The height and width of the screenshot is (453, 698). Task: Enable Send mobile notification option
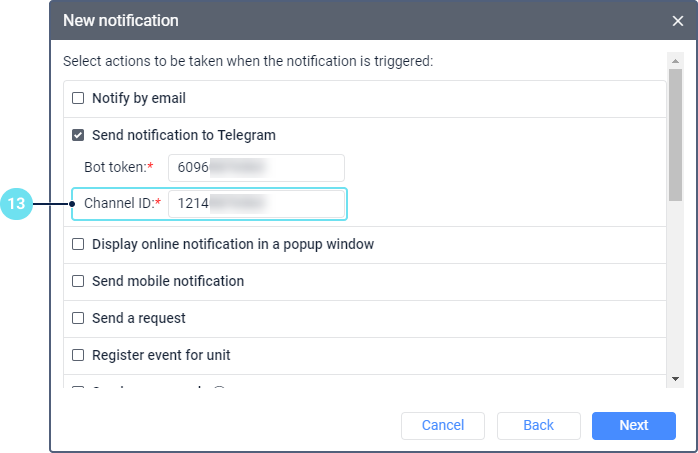point(78,281)
